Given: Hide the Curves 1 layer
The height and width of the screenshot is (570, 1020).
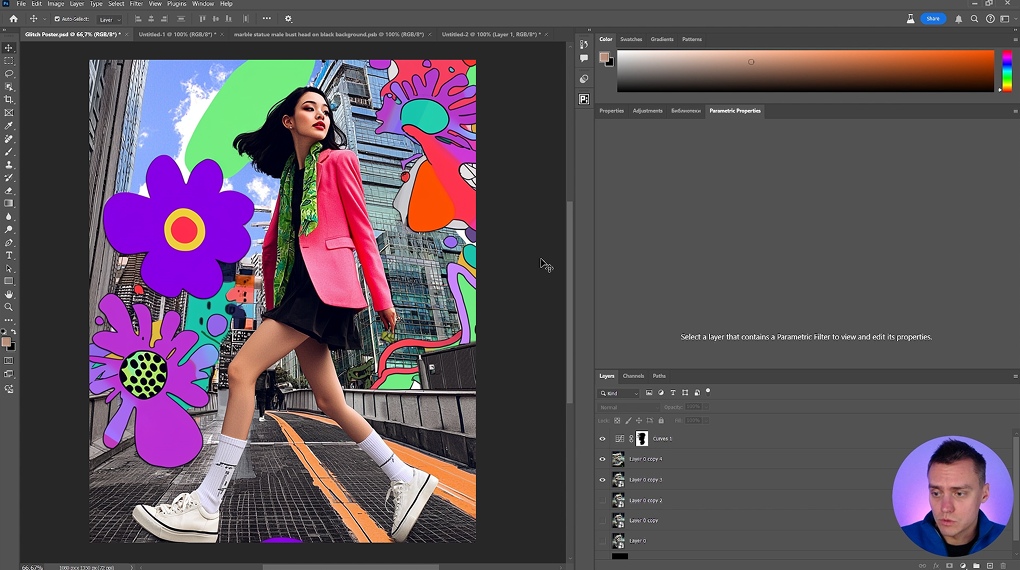Looking at the screenshot, I should tap(602, 439).
